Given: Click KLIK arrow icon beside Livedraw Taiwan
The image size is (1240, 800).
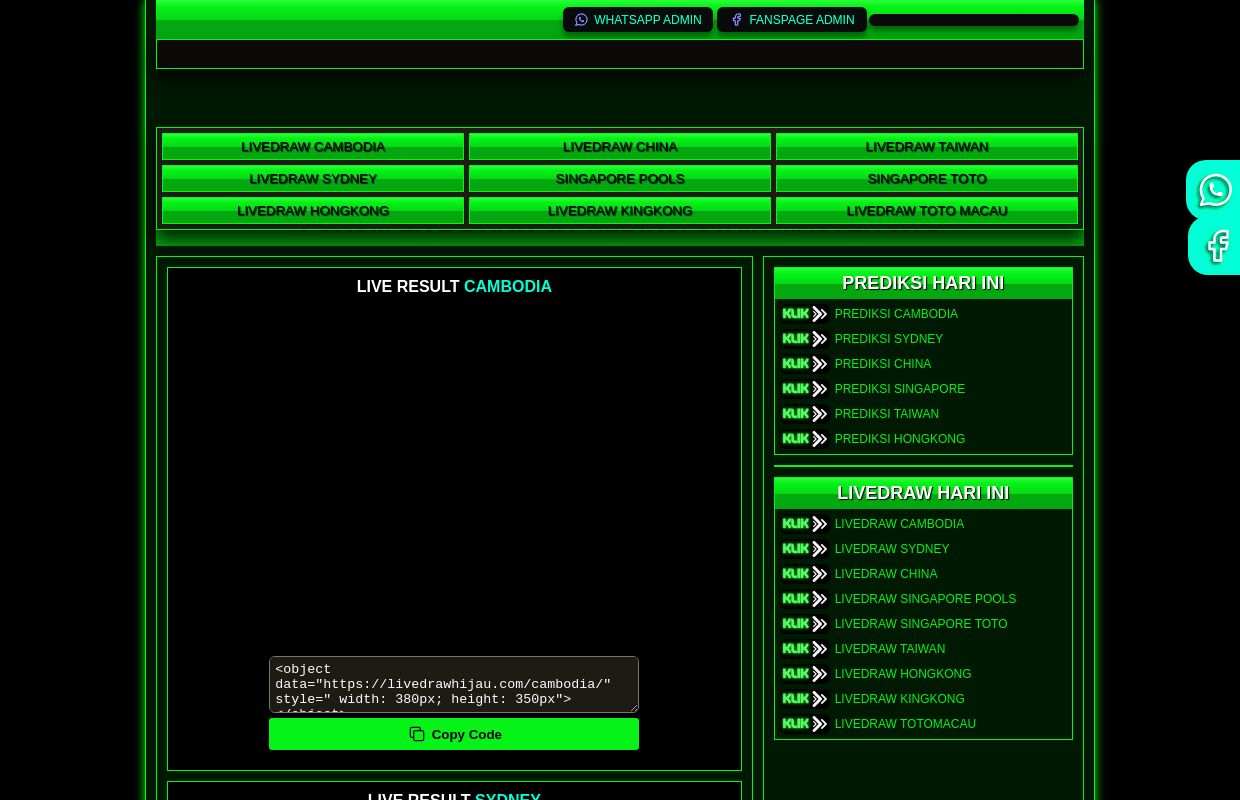Looking at the screenshot, I should pyautogui.click(x=805, y=649).
